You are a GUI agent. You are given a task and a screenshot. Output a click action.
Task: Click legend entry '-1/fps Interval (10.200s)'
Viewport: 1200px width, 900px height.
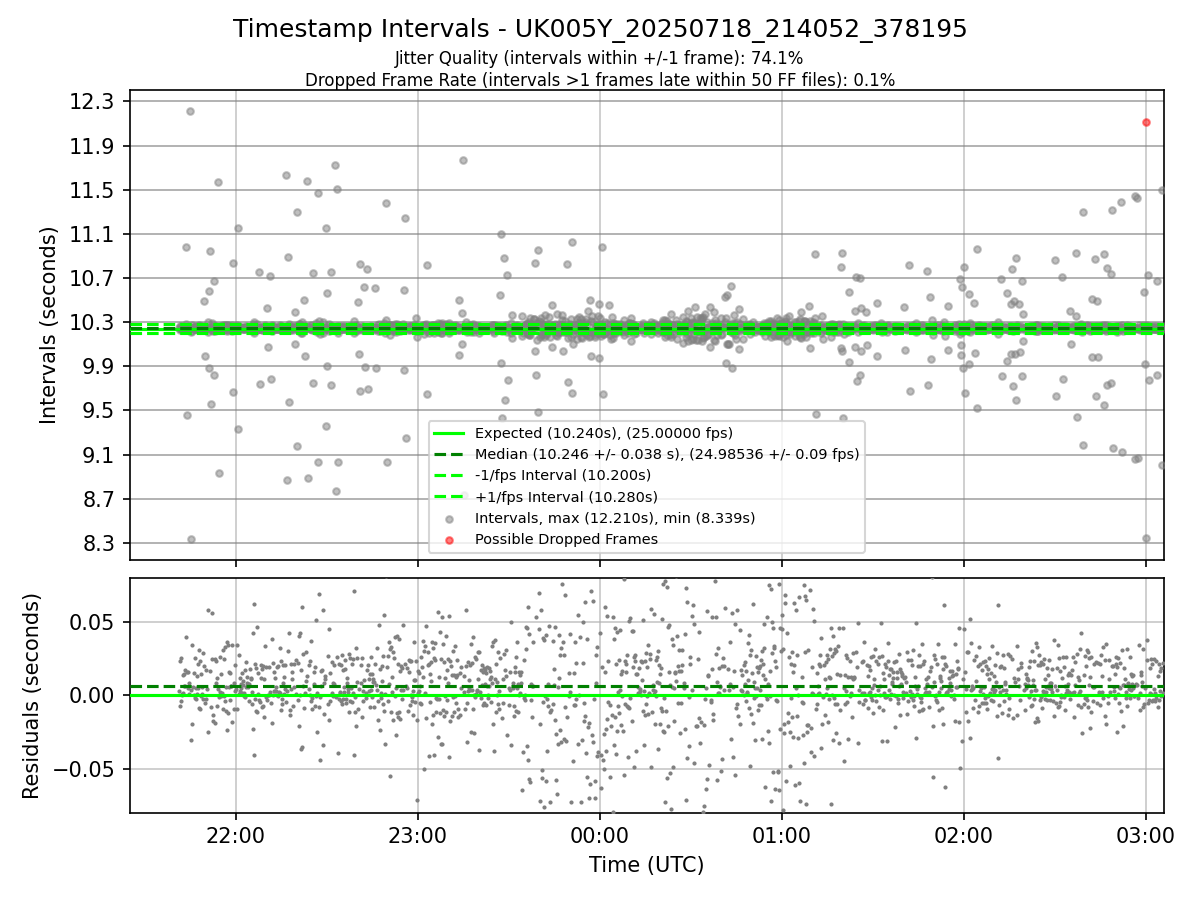[x=563, y=475]
